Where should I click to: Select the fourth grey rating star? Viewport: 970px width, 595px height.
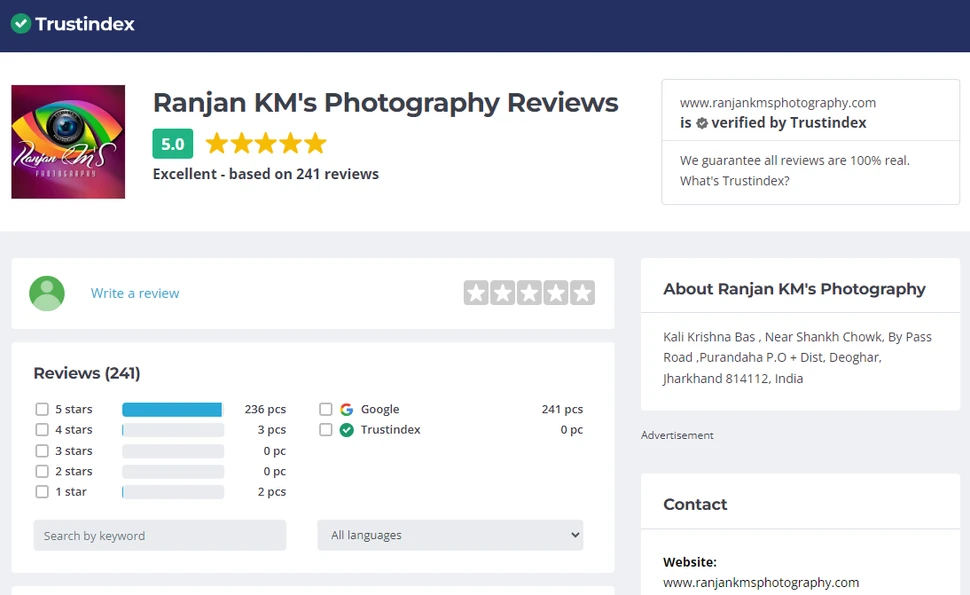[x=556, y=293]
